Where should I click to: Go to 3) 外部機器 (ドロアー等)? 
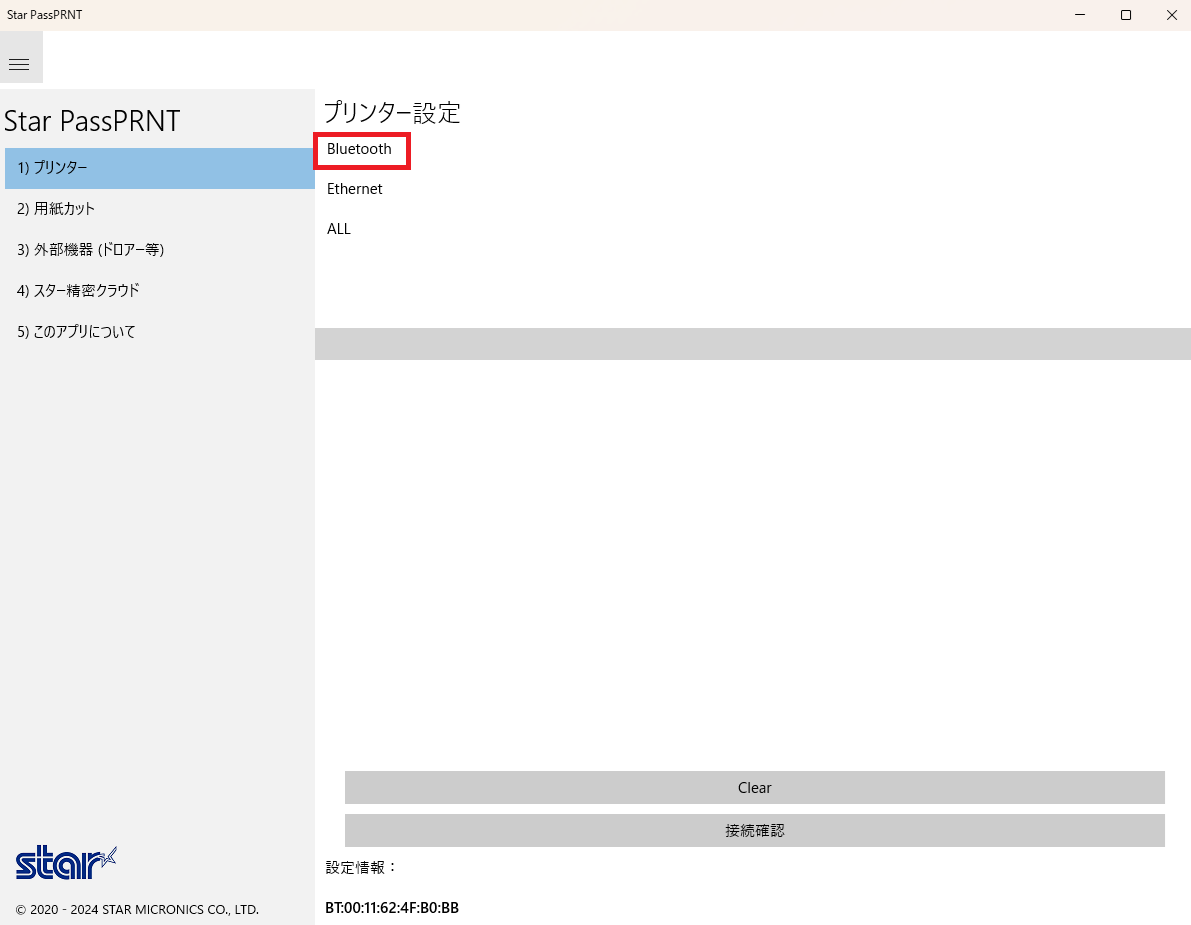158,250
